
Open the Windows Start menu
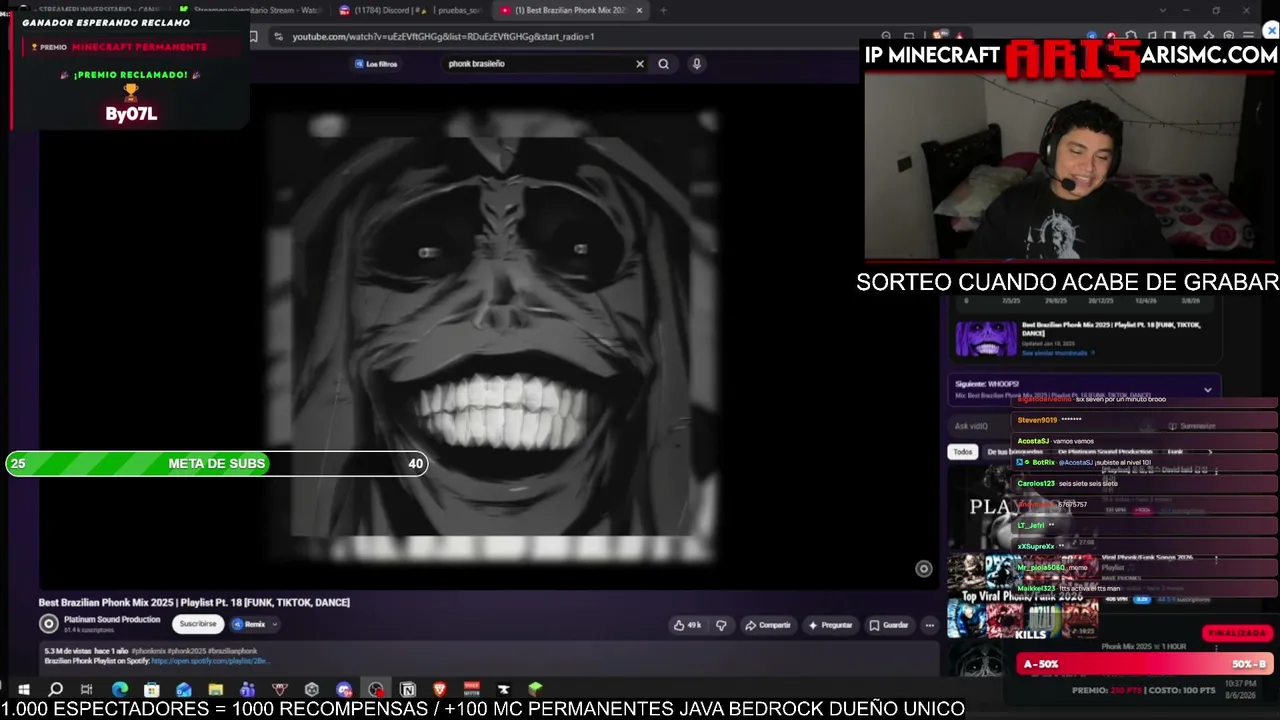(x=24, y=689)
